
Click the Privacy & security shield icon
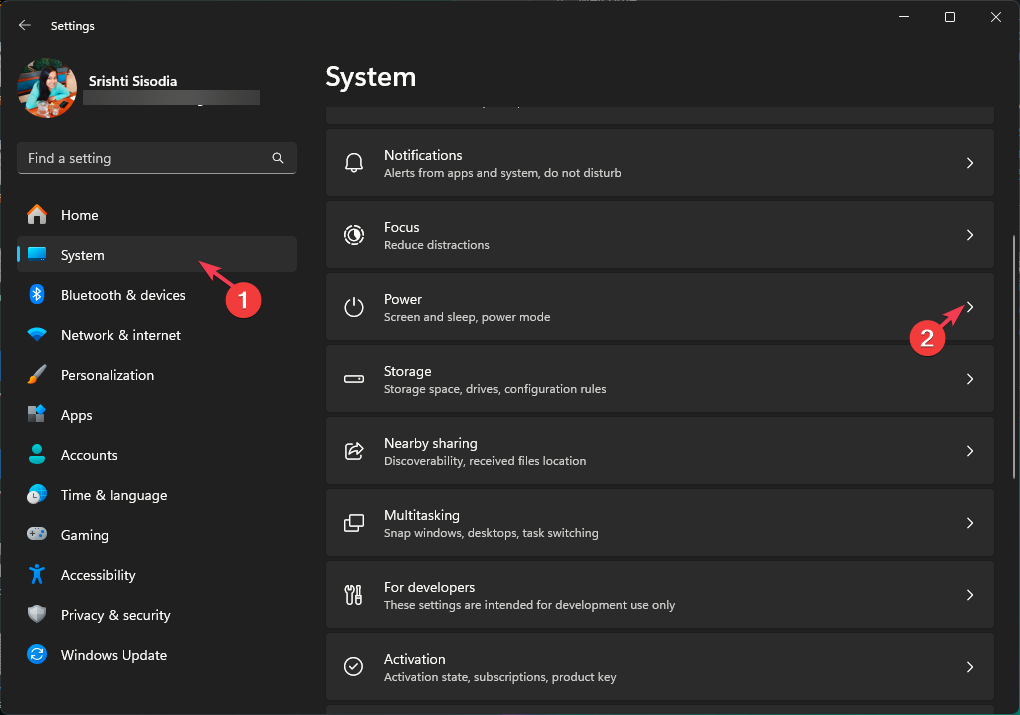(x=37, y=615)
